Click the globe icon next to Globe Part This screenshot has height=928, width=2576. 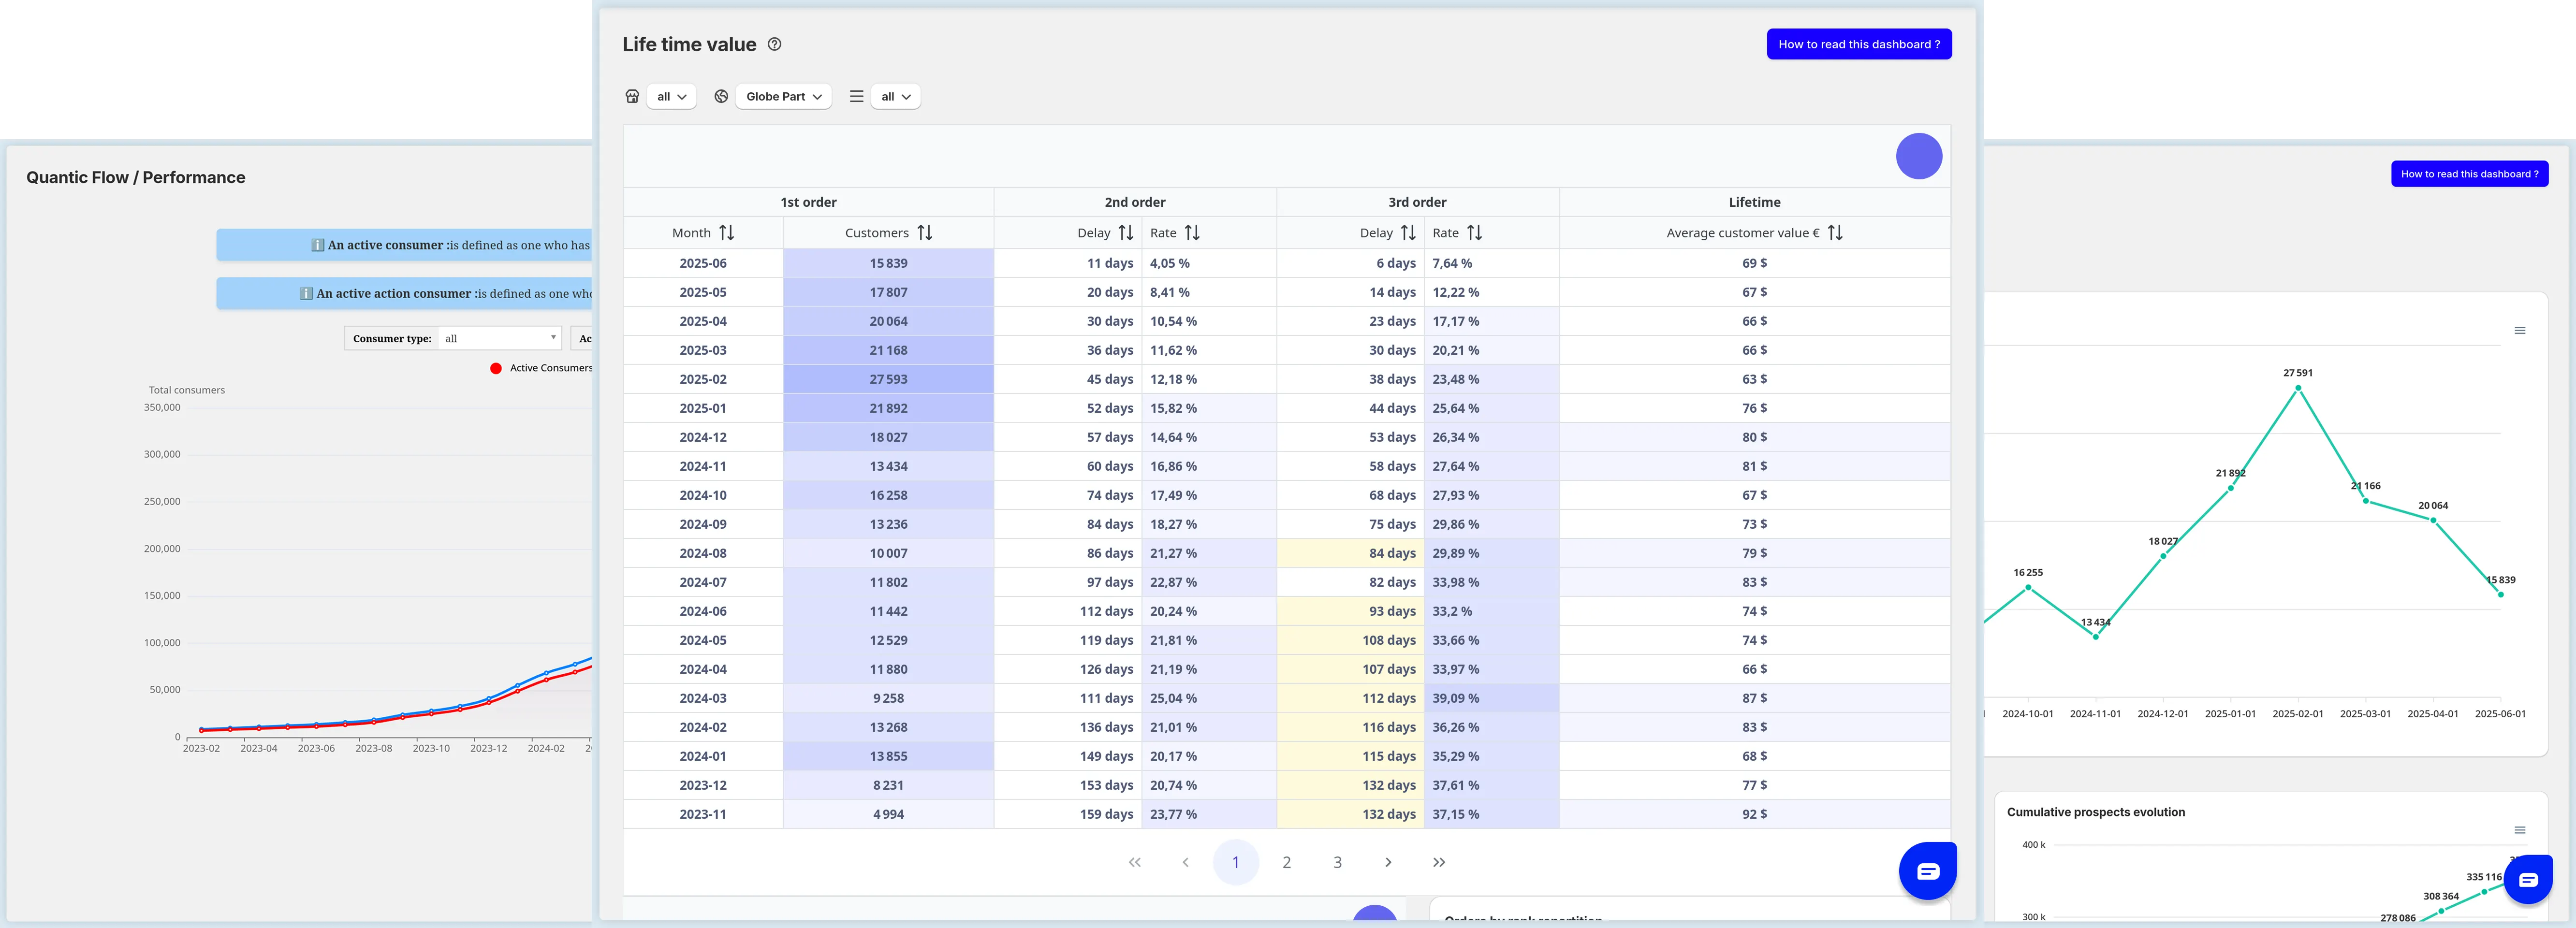click(x=721, y=97)
